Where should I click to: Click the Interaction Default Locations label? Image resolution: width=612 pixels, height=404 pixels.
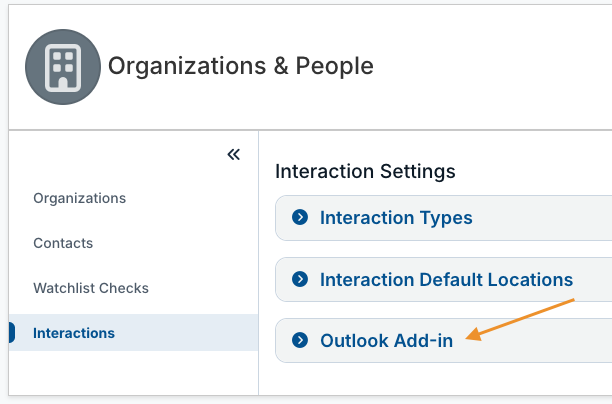click(x=447, y=279)
